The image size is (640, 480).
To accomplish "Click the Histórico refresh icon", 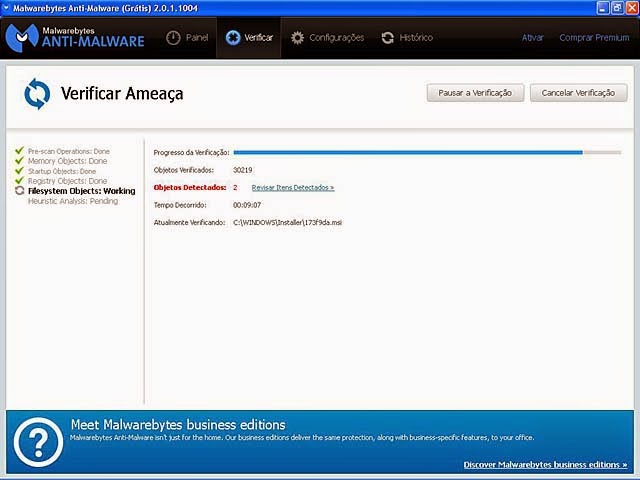I will (387, 38).
